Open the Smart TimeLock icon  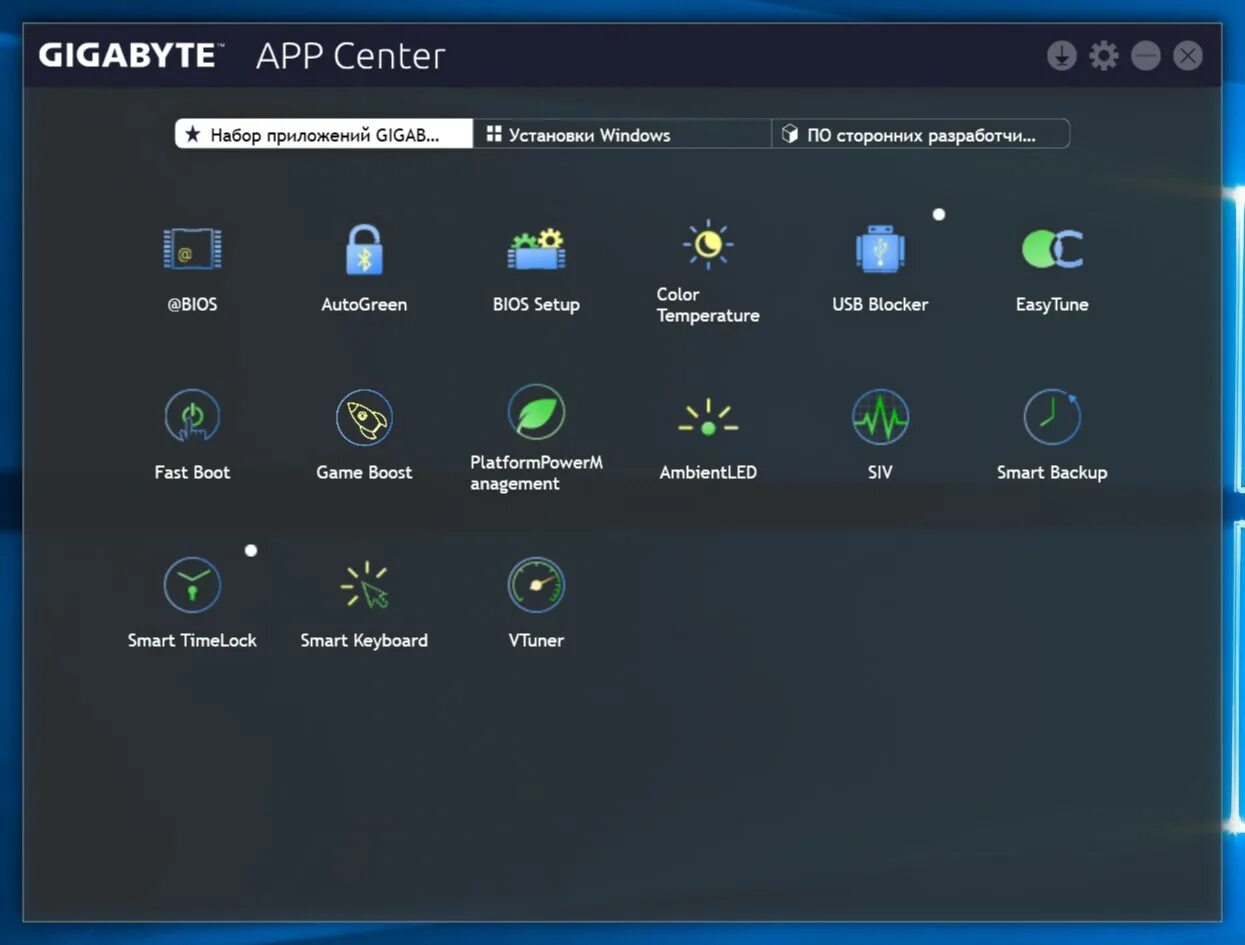coord(192,585)
